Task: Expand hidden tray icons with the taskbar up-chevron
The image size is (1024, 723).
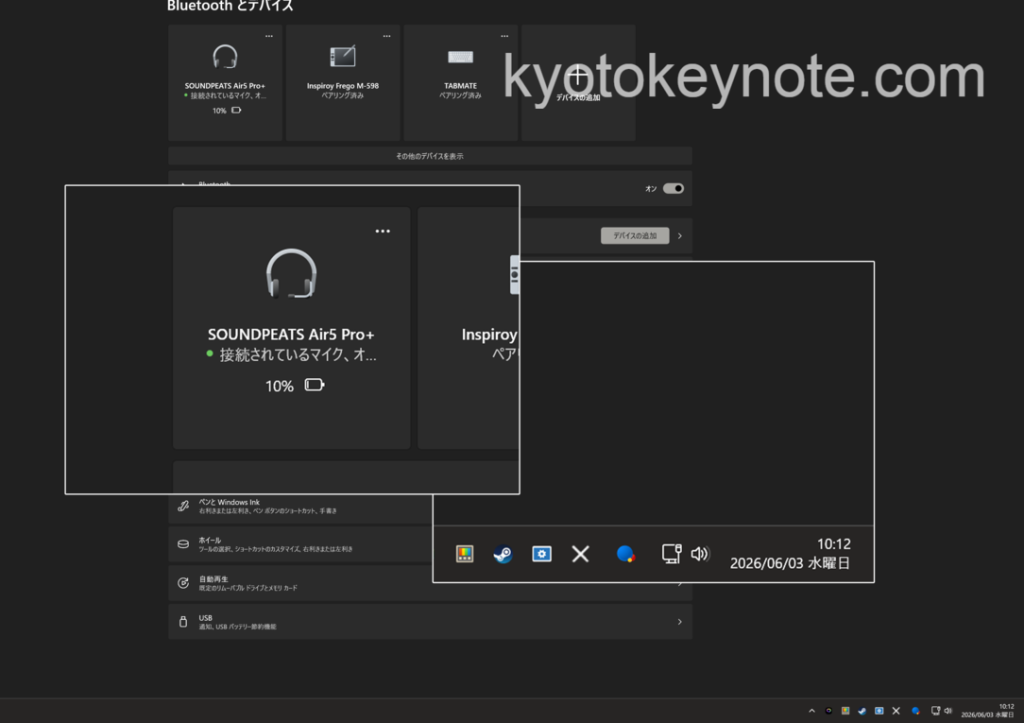Action: click(x=812, y=711)
